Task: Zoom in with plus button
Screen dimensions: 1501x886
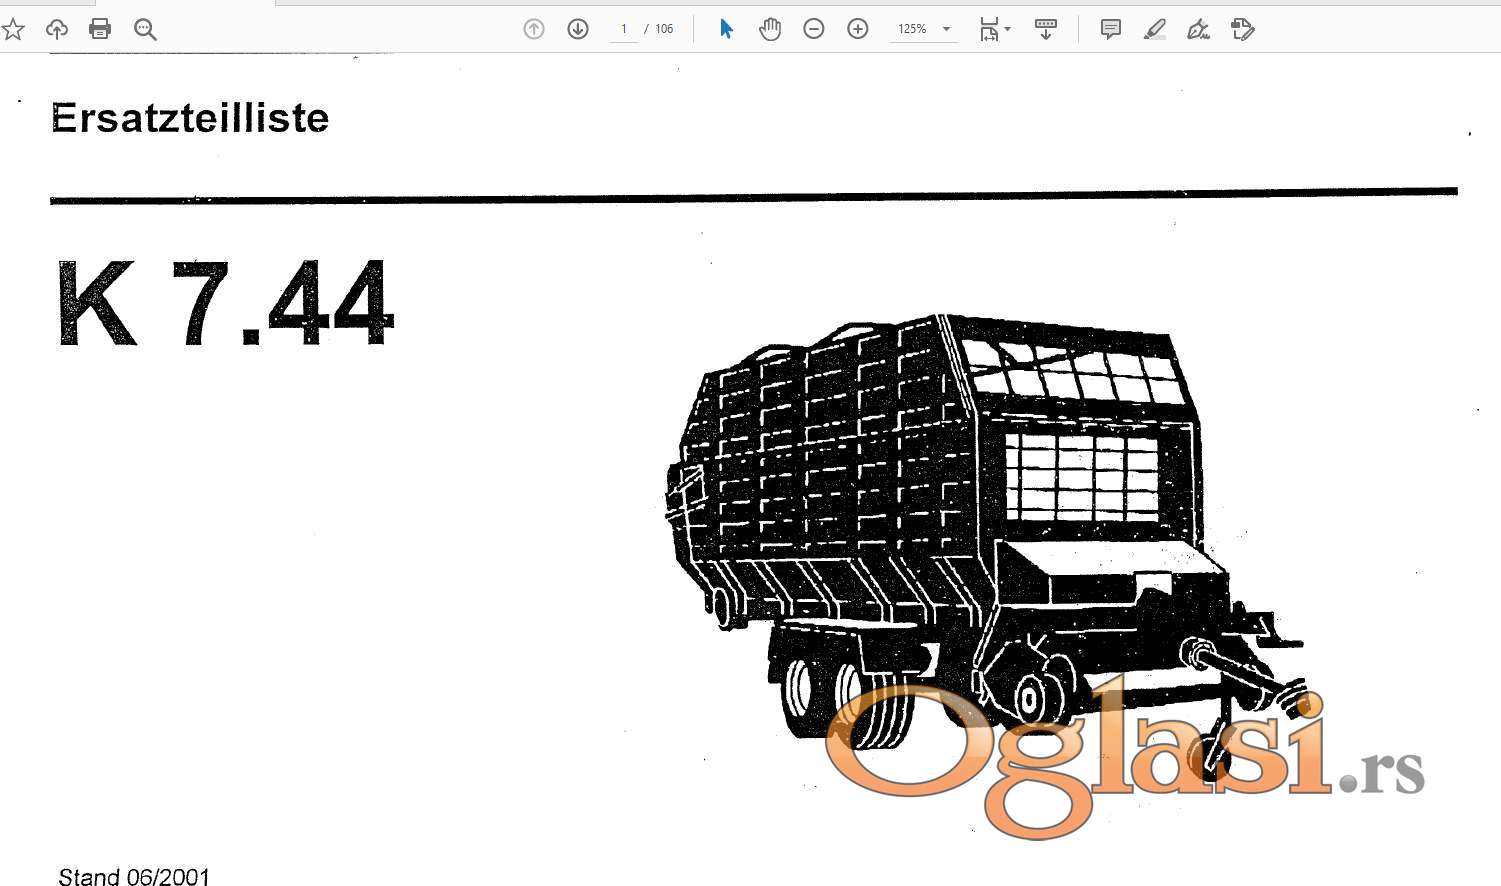Action: (x=858, y=29)
